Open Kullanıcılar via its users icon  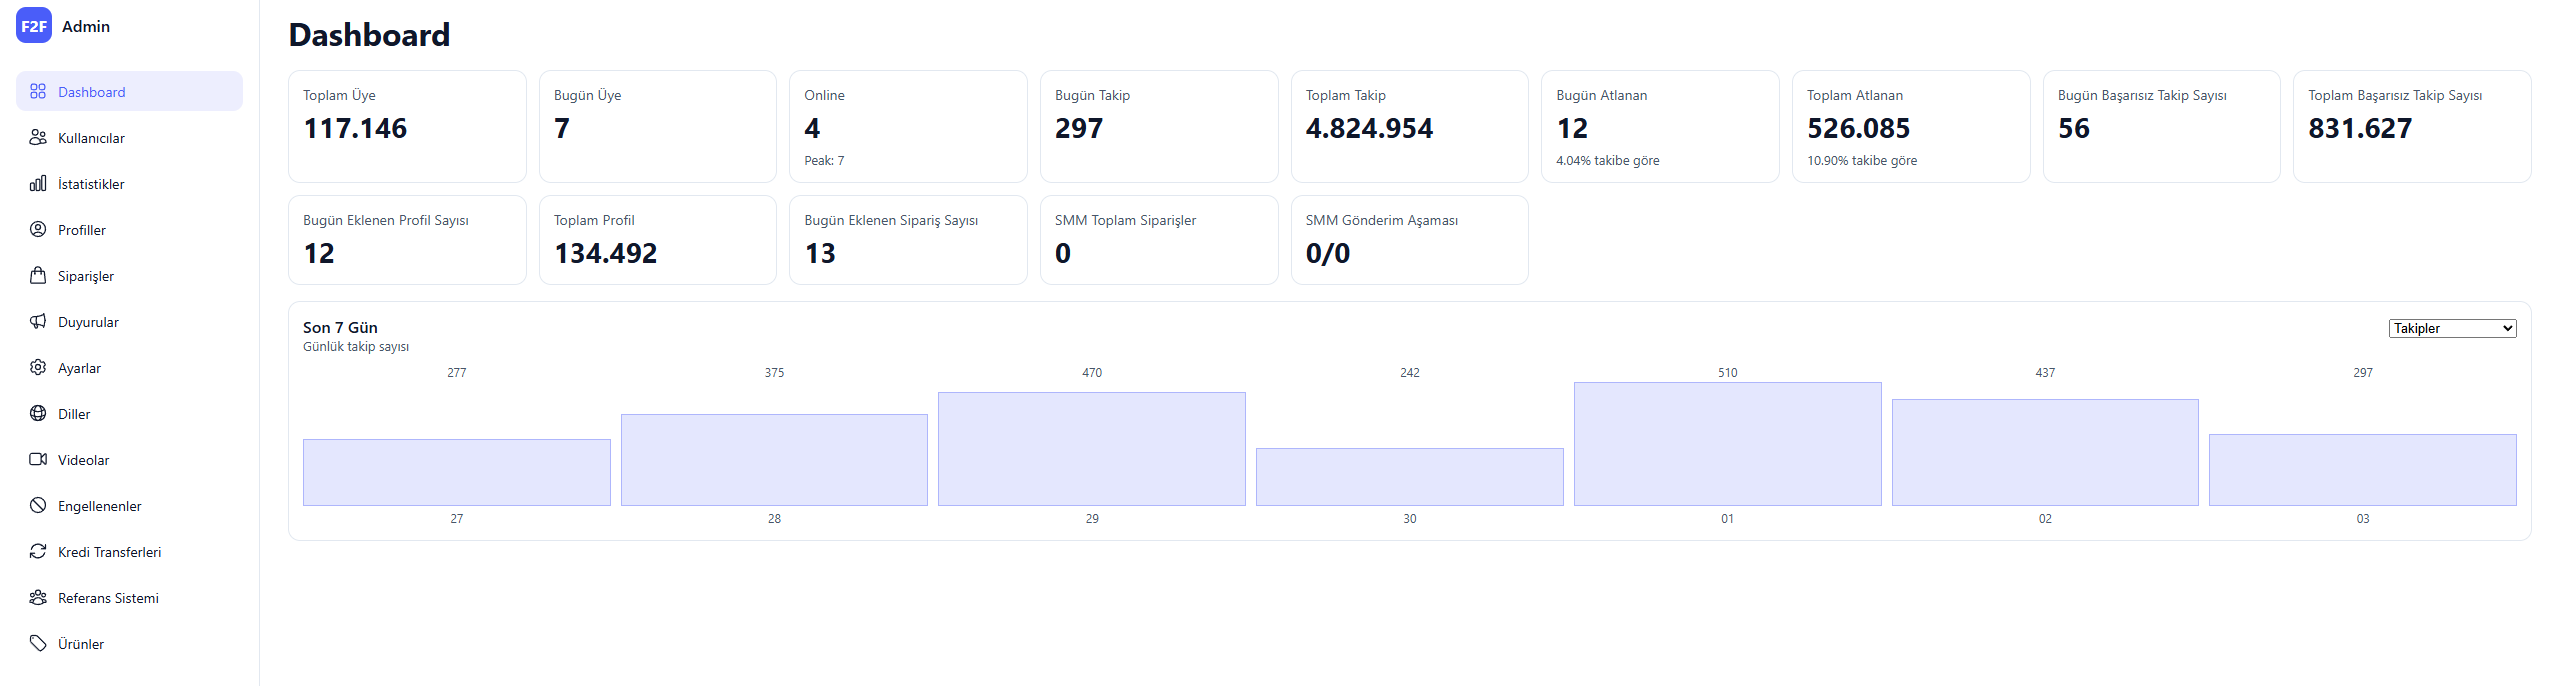click(x=38, y=137)
